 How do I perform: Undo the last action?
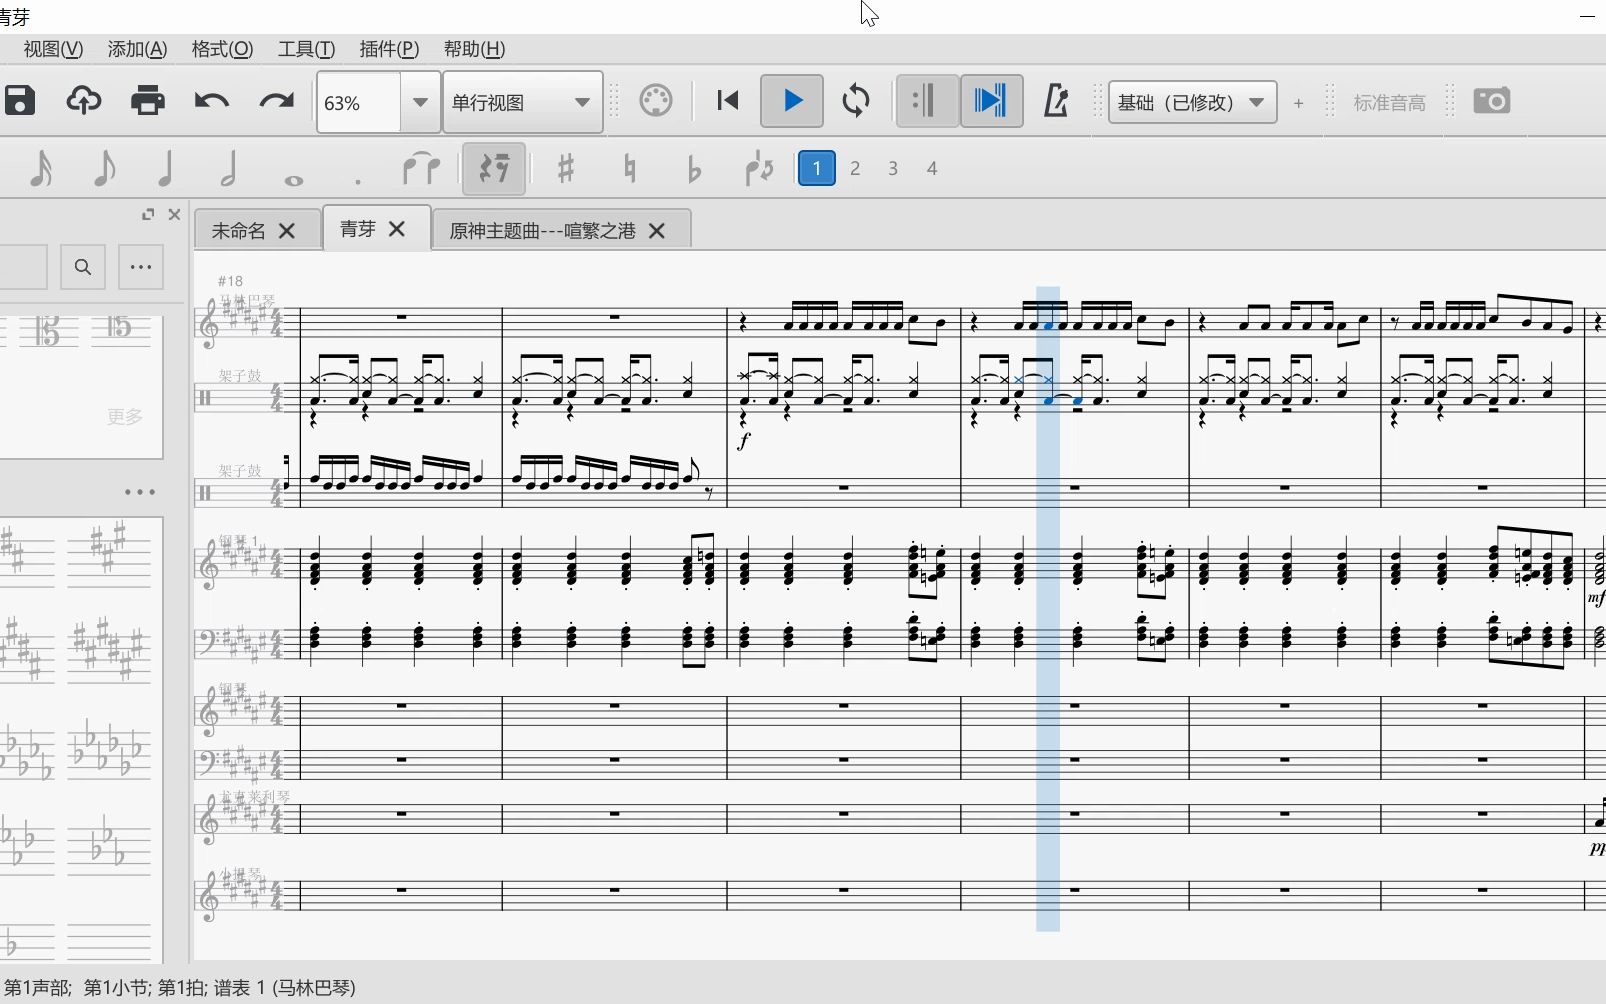[x=212, y=101]
